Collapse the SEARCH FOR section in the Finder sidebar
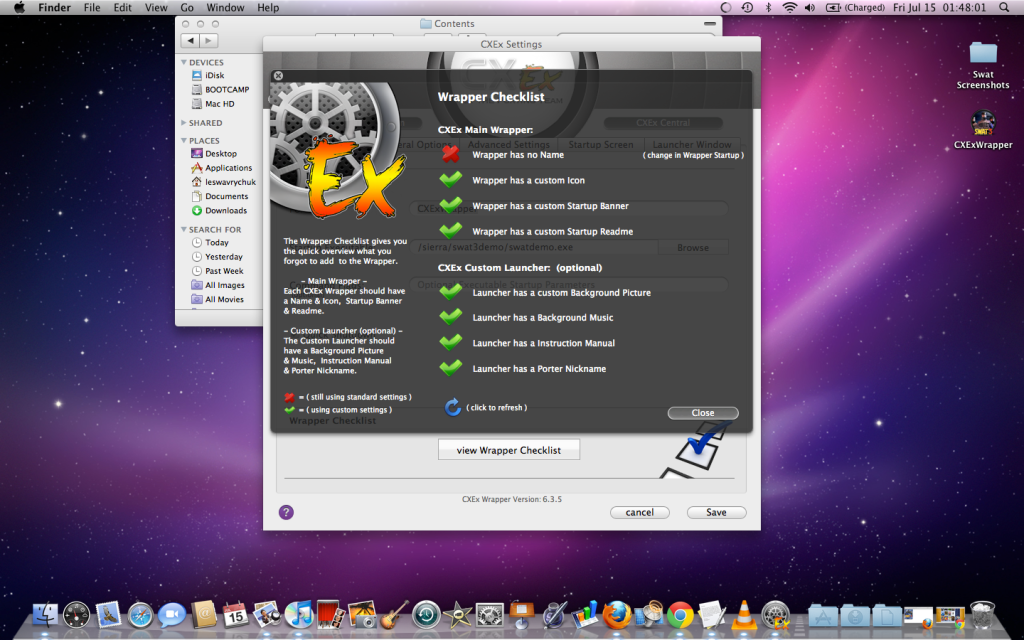The height and width of the screenshot is (640, 1024). point(184,230)
